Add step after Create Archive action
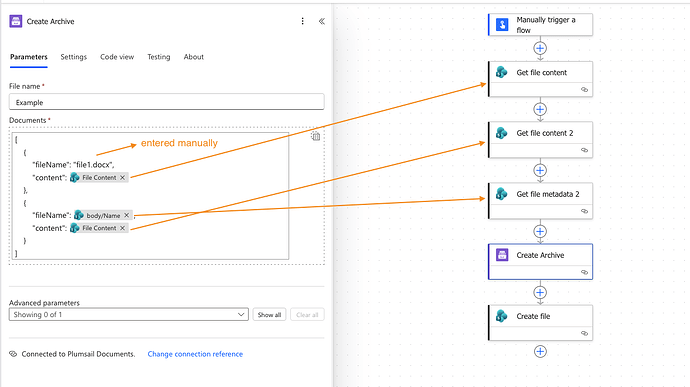 click(x=540, y=292)
